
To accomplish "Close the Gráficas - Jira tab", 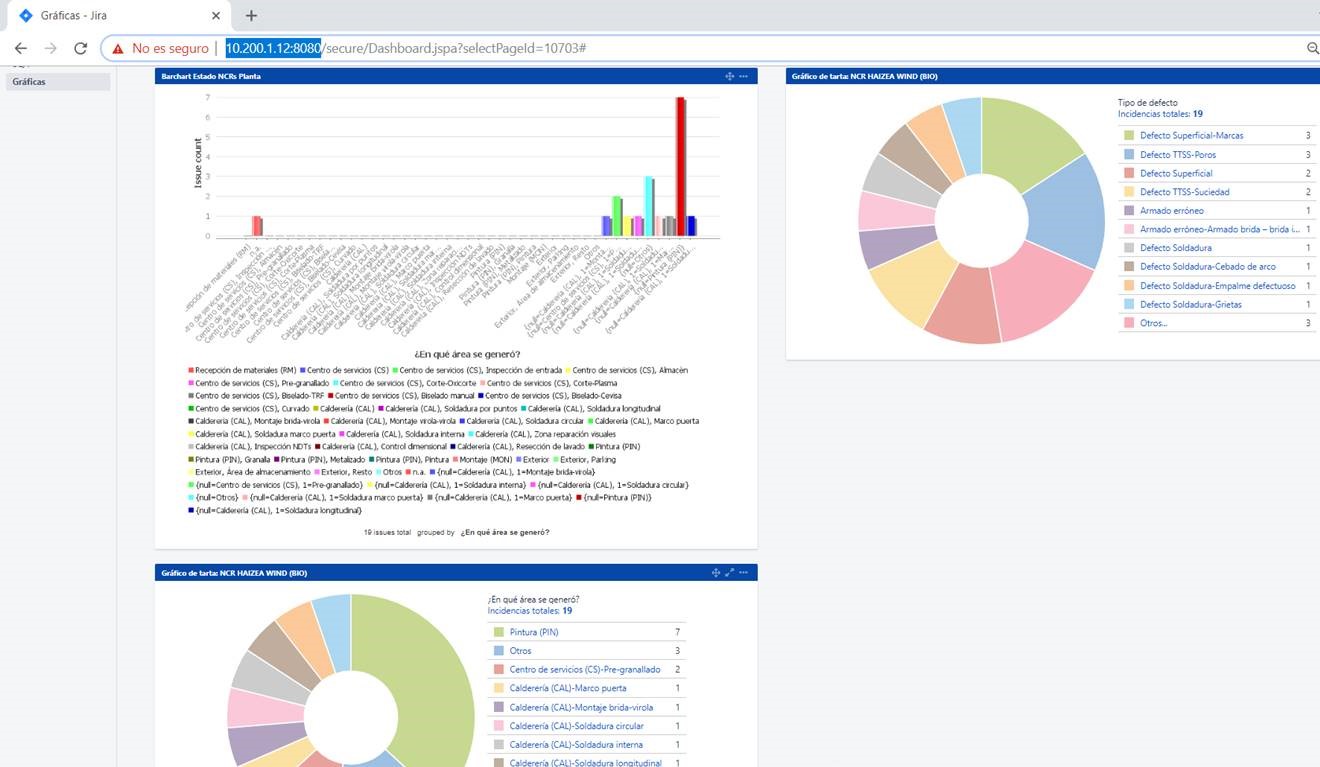I will click(216, 15).
